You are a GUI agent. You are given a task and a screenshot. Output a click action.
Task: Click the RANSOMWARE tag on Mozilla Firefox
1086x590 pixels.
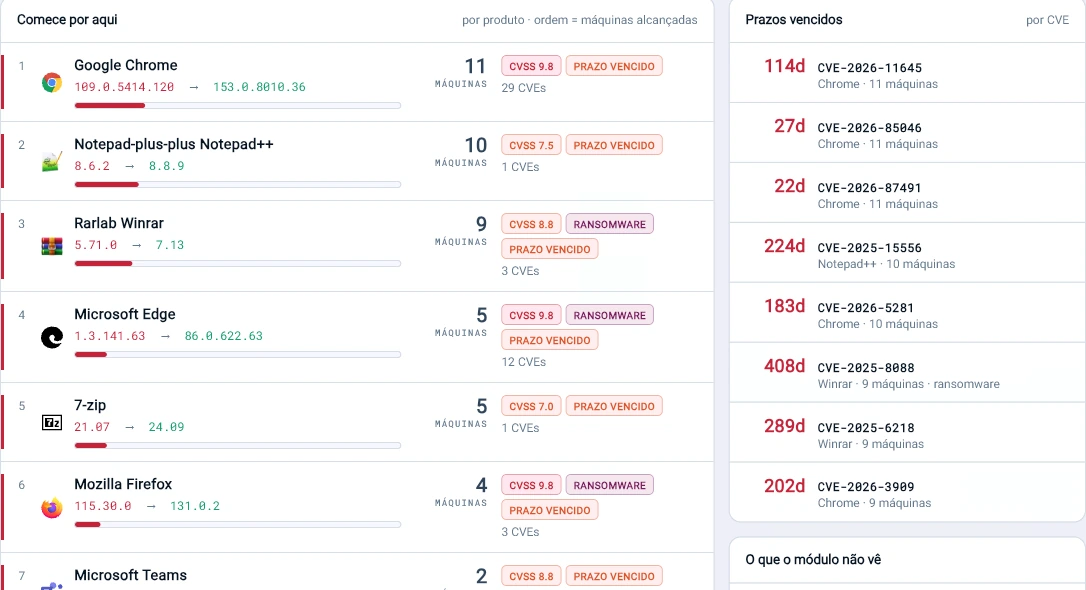609,485
